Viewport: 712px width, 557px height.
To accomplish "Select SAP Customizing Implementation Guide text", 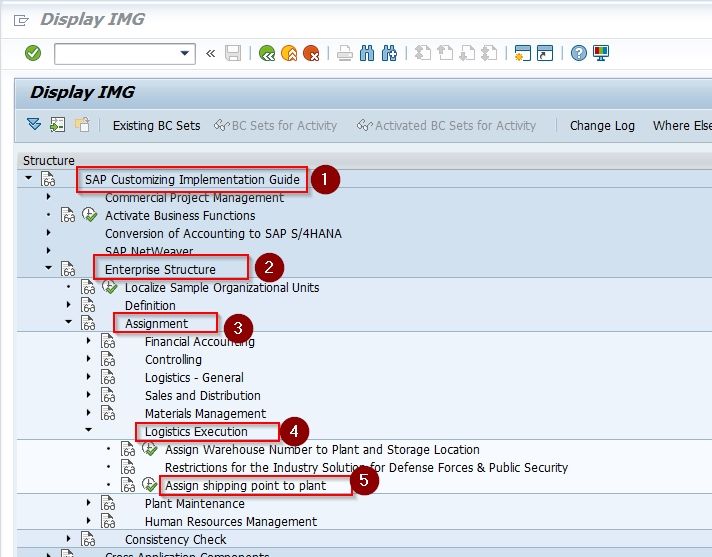I will tap(192, 180).
